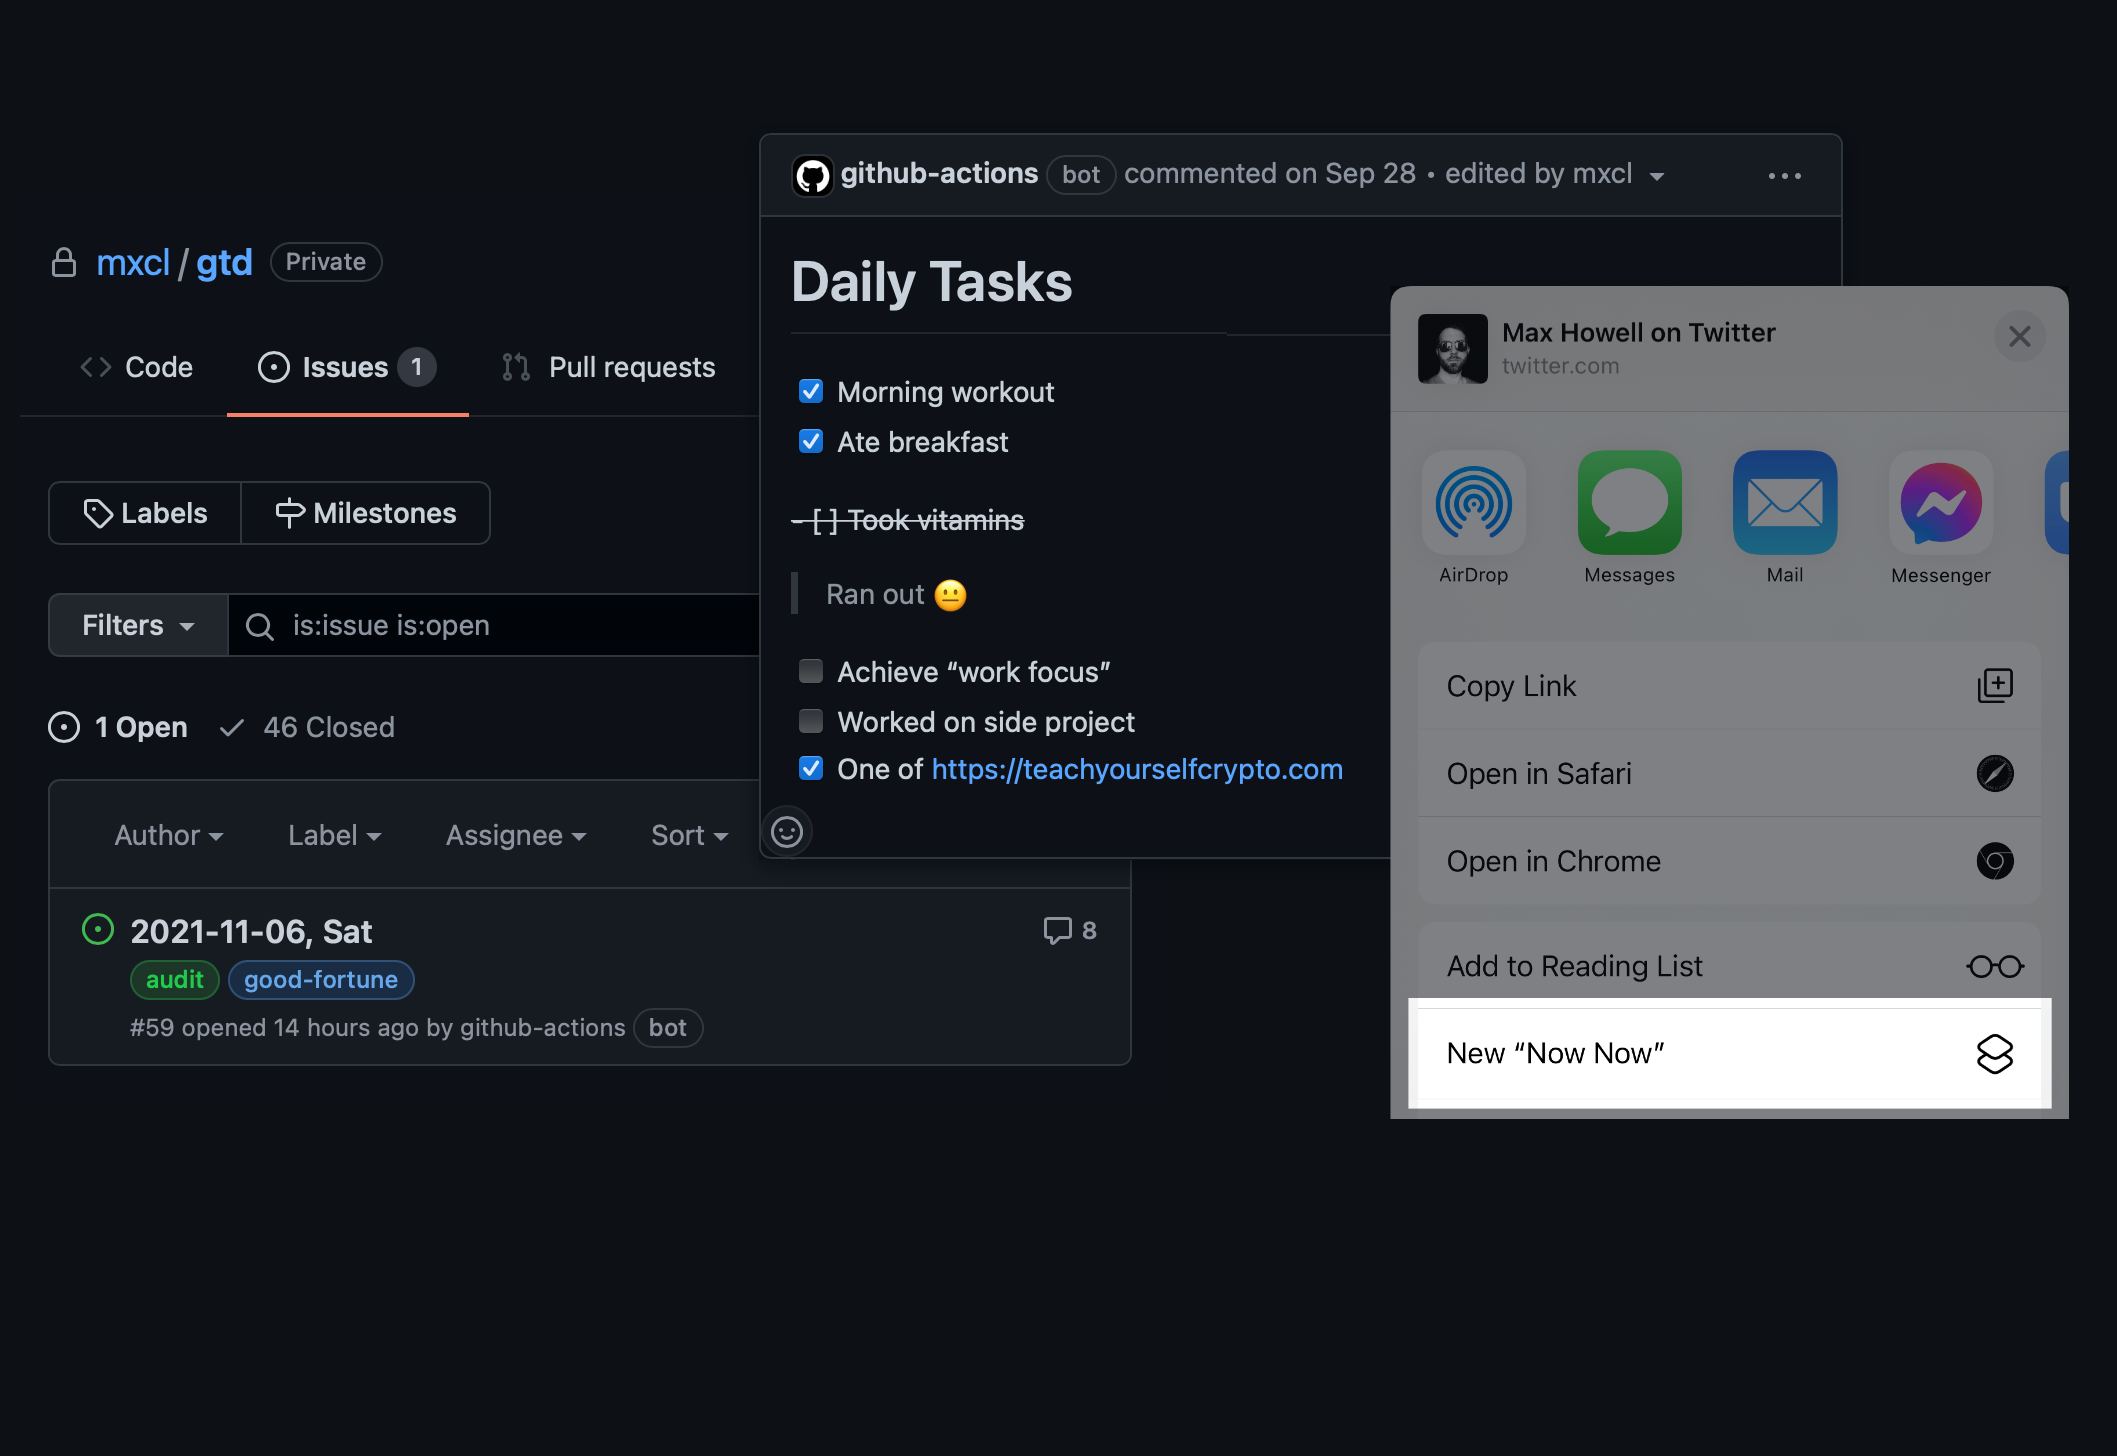Click the Now Now app icon
Viewport: 2117px width, 1456px height.
pos(1995,1054)
